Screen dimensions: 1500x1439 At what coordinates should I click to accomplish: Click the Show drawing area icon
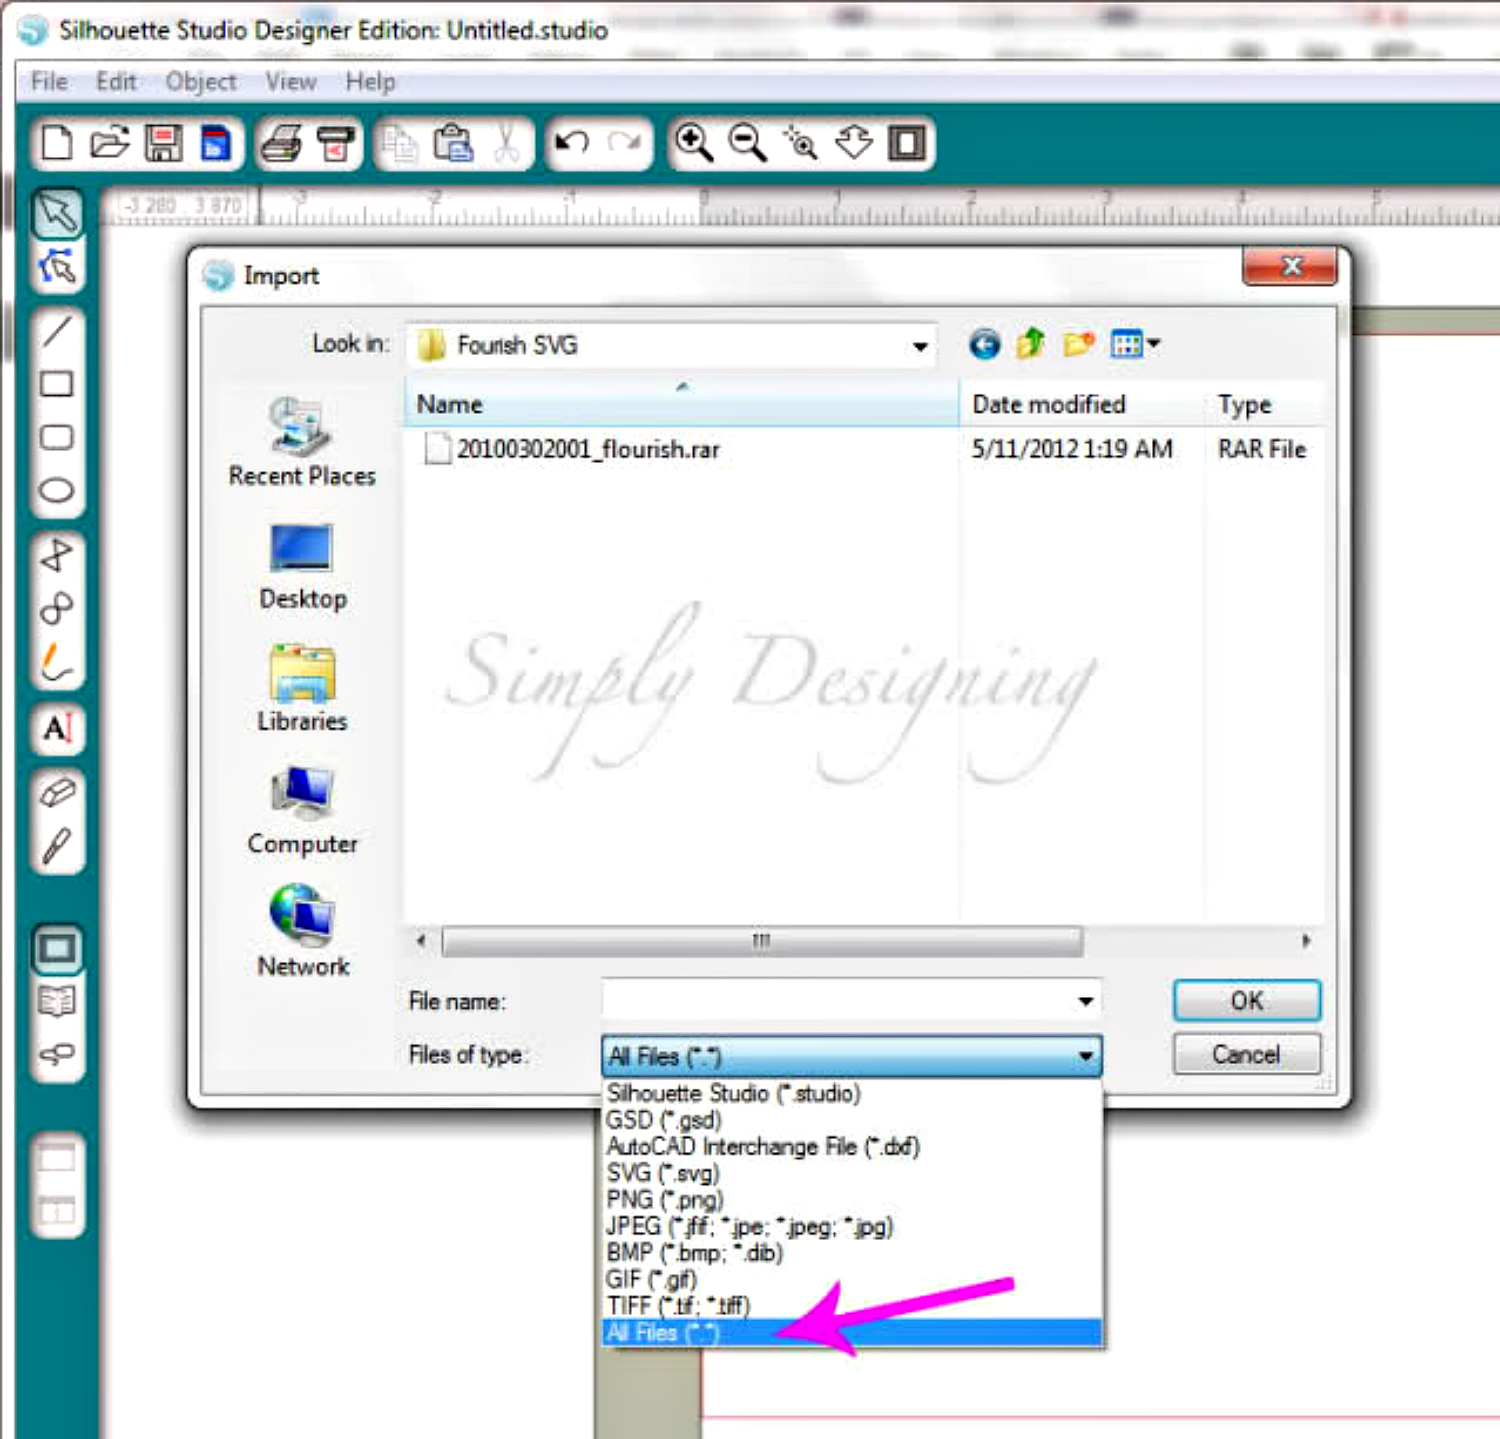(57, 948)
